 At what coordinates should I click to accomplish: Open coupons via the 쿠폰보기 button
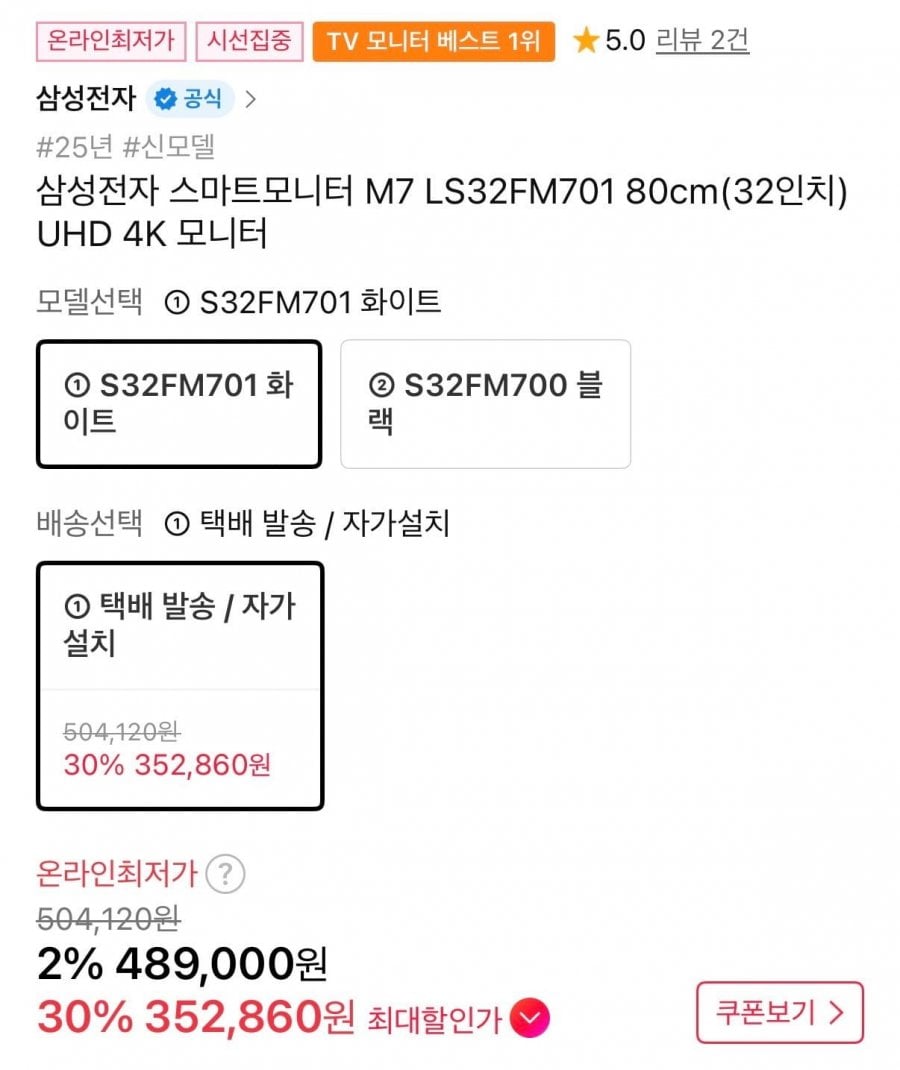tap(780, 1013)
